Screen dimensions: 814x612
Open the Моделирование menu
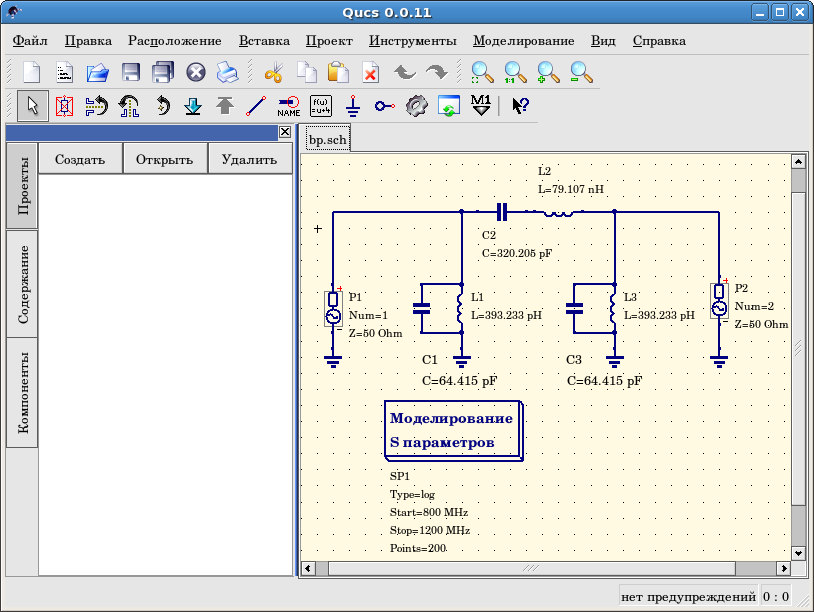point(523,41)
